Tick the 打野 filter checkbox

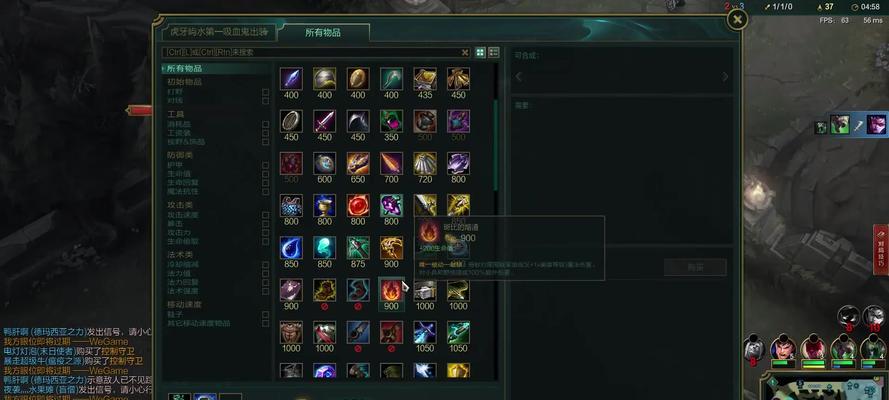(265, 92)
